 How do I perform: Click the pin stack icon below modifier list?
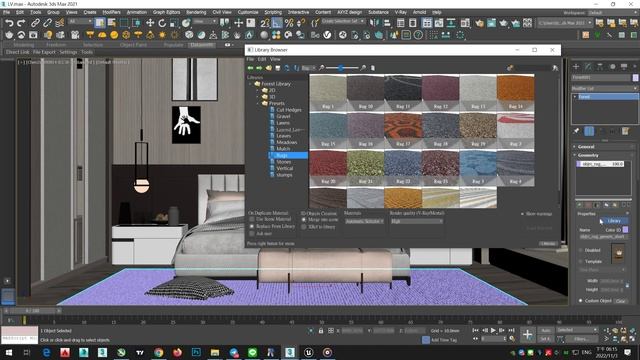pyautogui.click(x=576, y=131)
